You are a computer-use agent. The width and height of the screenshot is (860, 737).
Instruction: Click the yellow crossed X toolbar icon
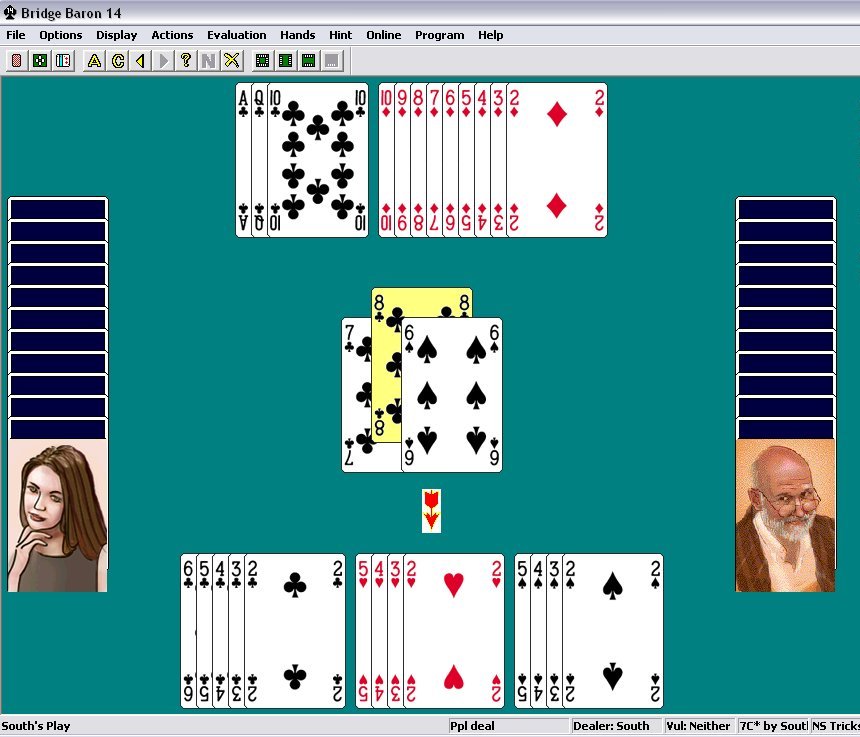click(232, 61)
